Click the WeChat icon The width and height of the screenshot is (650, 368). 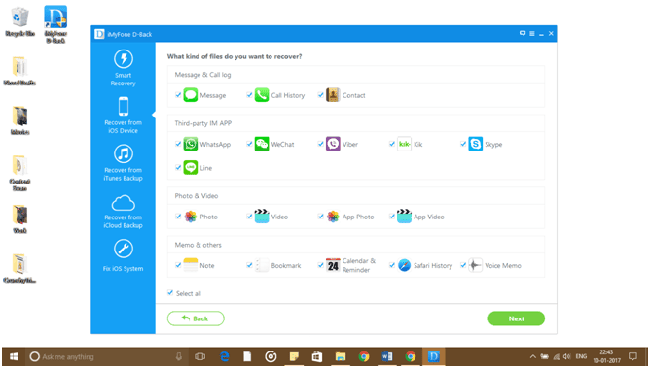coord(262,144)
